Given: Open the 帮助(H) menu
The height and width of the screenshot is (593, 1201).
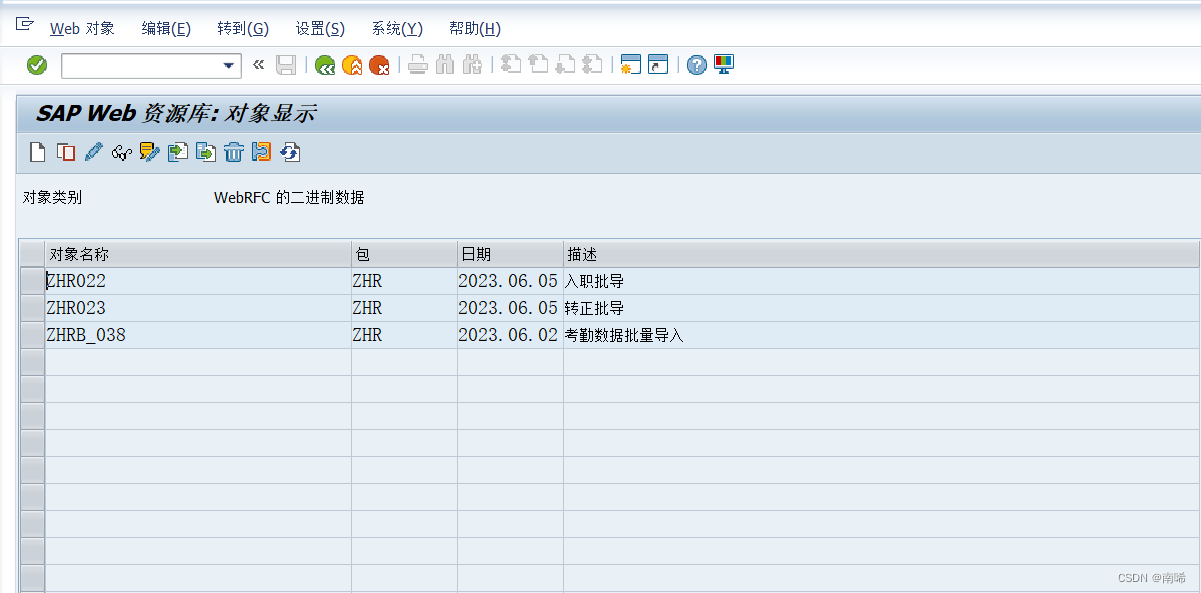Looking at the screenshot, I should 475,29.
